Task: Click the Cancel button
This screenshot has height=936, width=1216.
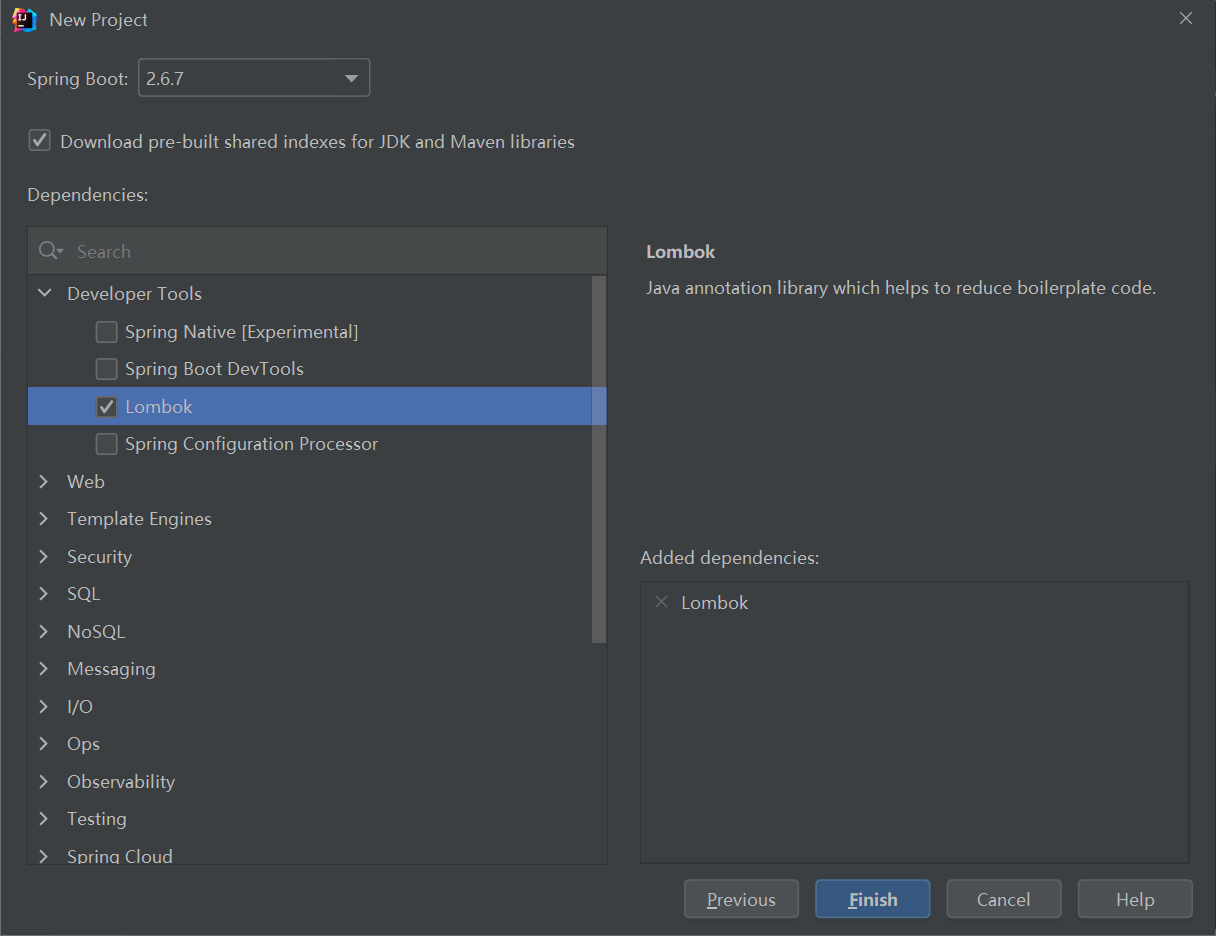Action: 1004,899
